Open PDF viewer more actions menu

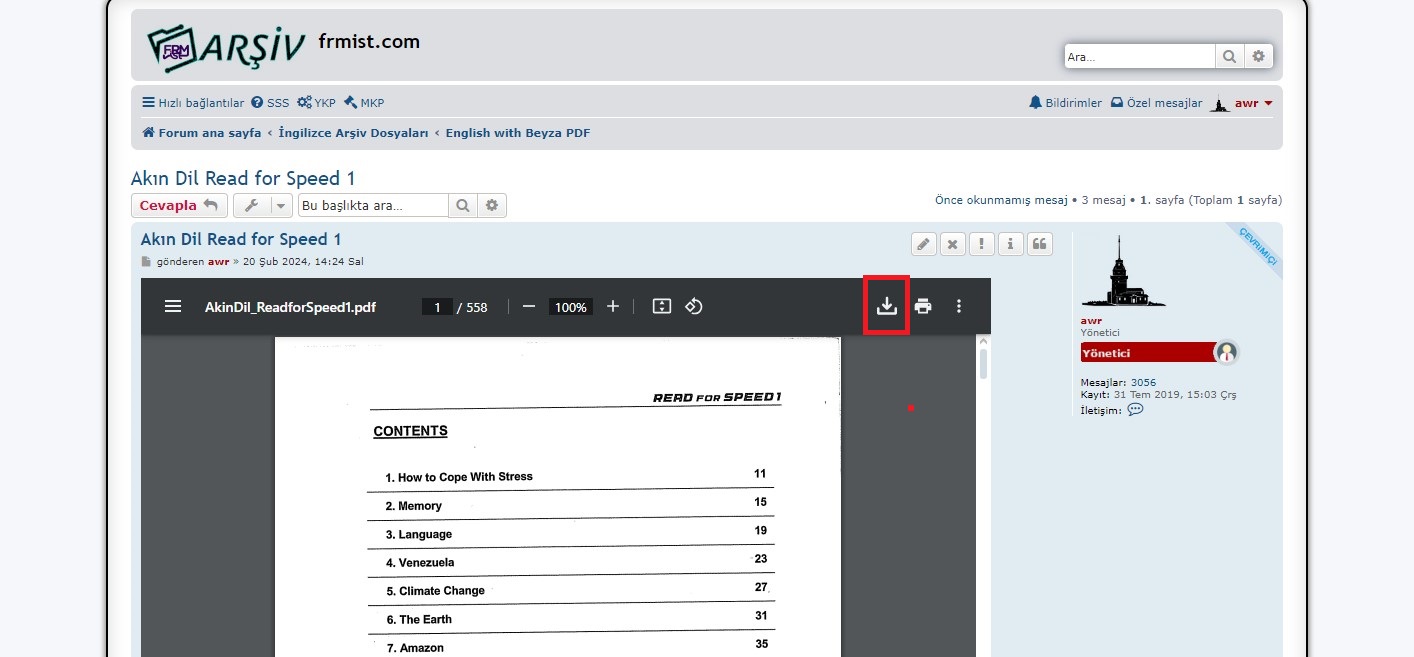[x=959, y=306]
